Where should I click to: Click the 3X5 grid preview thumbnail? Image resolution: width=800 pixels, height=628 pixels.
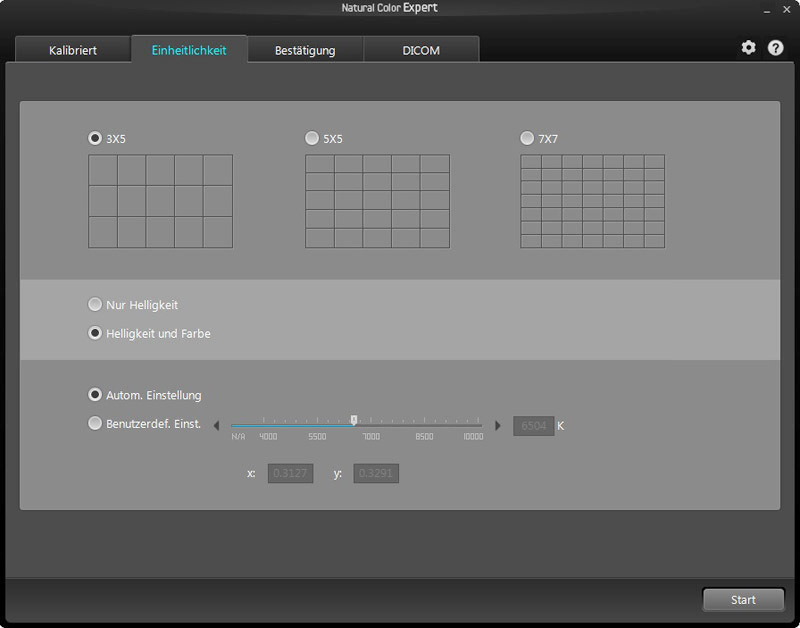click(x=161, y=202)
